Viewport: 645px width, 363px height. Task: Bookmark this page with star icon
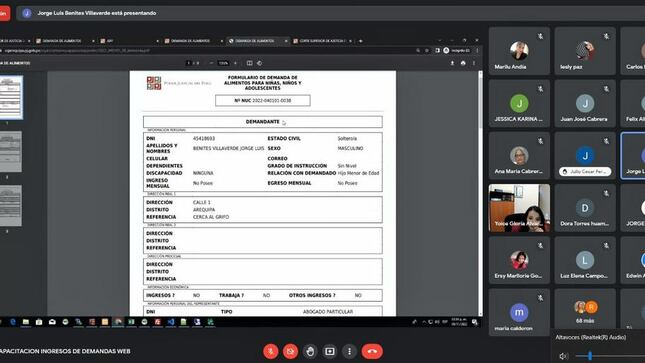click(427, 51)
